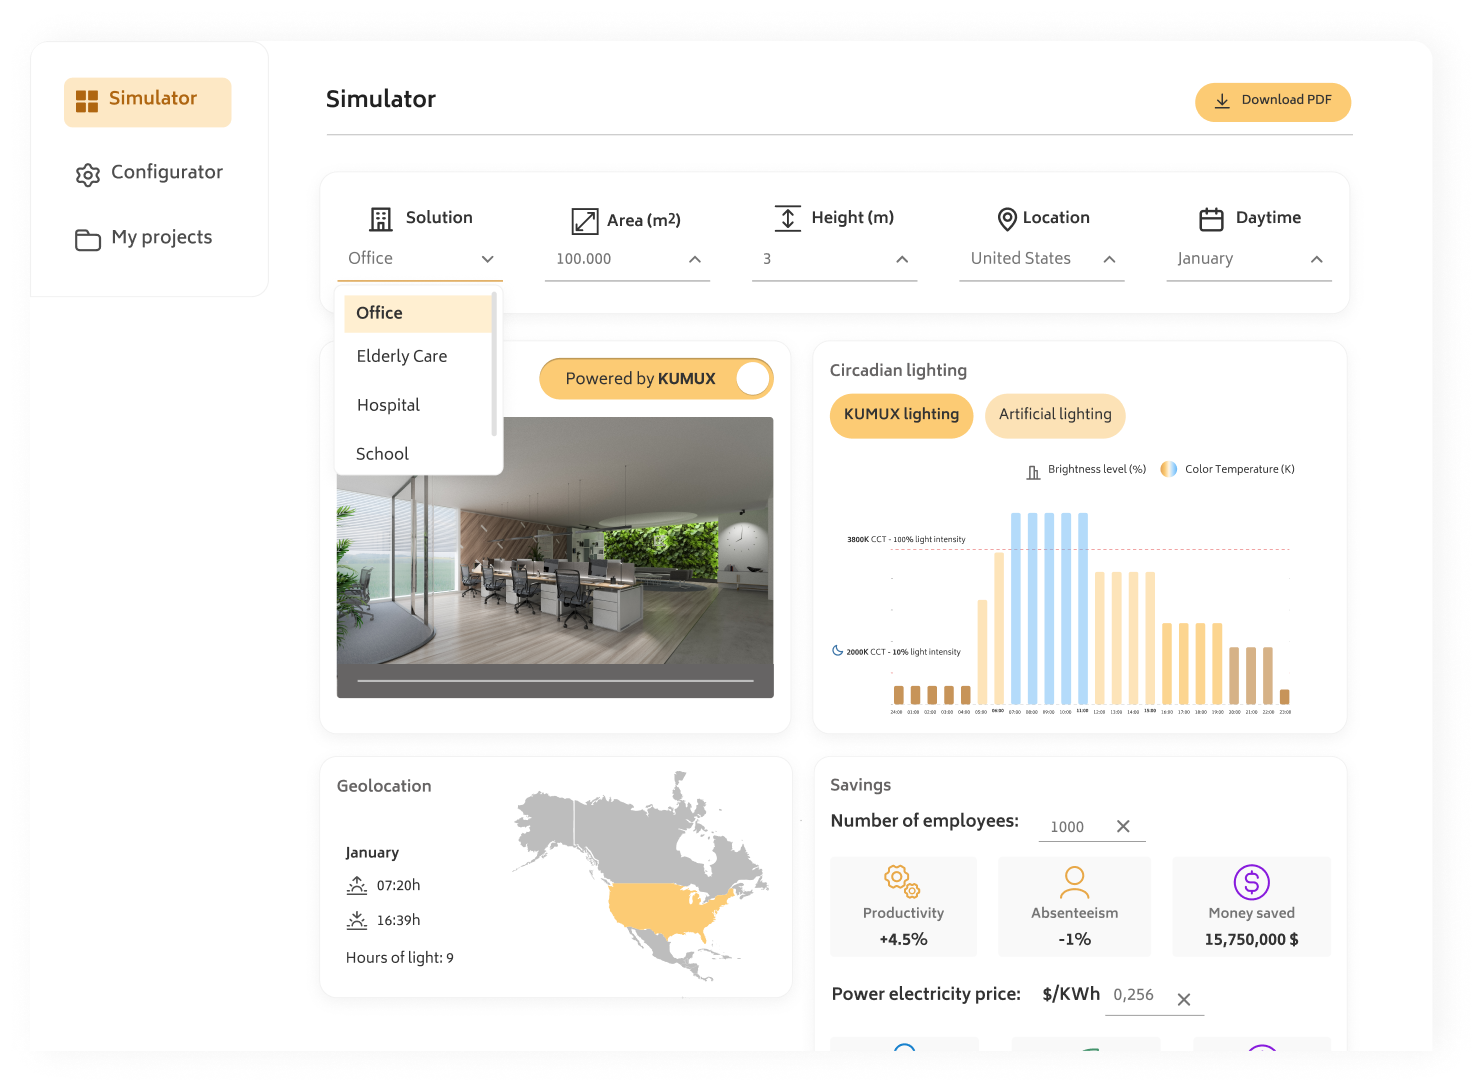Click the sunset icon at 16:39h
Screen dimensions: 1480x1088
click(356, 920)
